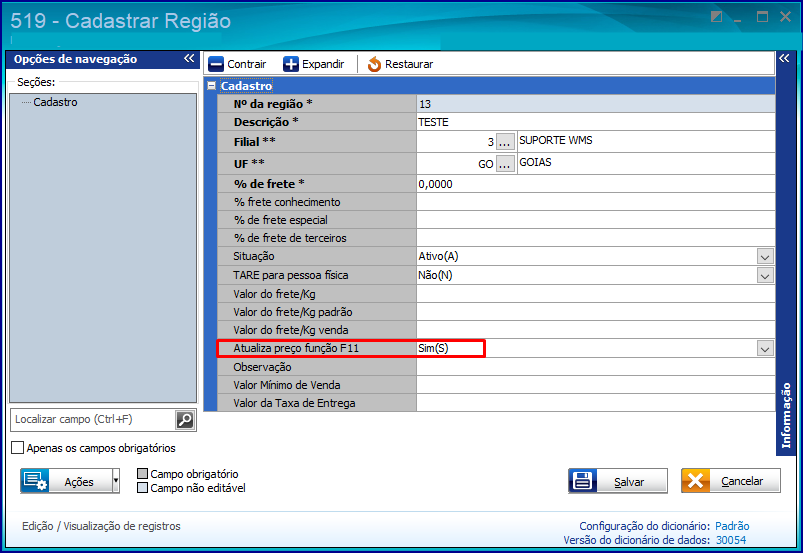Click the Contrair minus icon
The image size is (803, 553).
[x=216, y=64]
